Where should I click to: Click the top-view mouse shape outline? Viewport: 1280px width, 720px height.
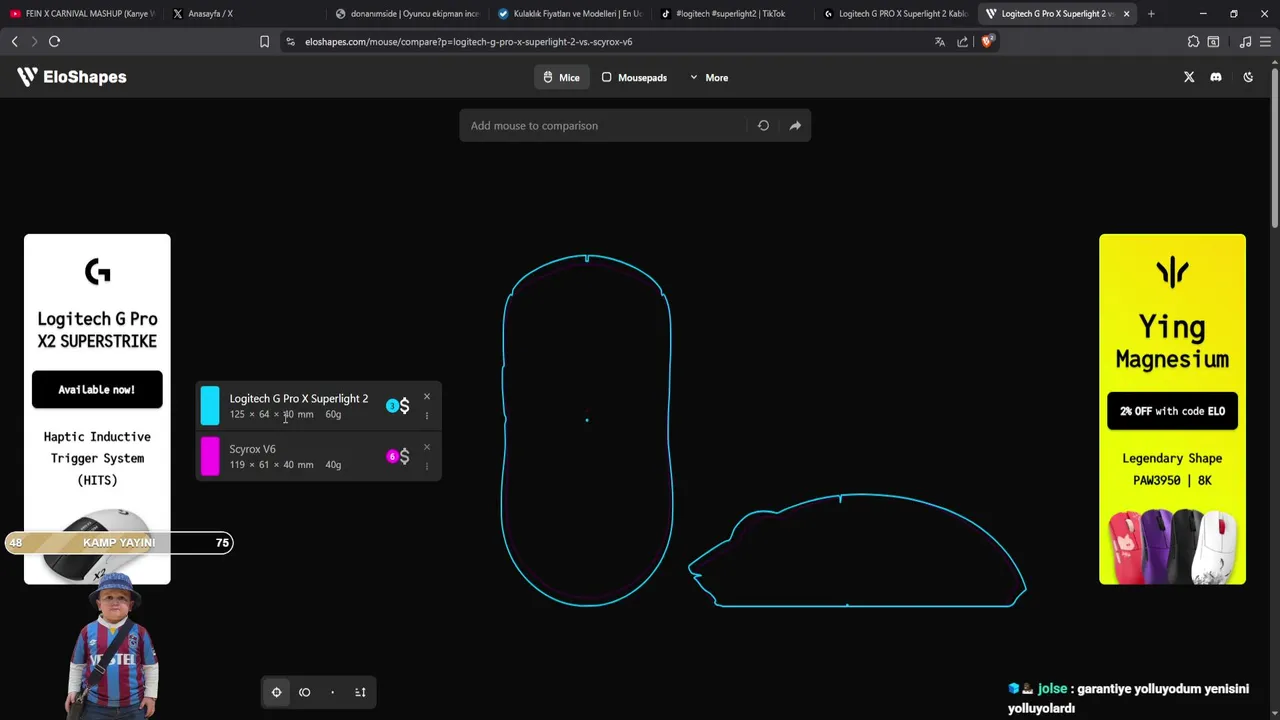point(587,430)
